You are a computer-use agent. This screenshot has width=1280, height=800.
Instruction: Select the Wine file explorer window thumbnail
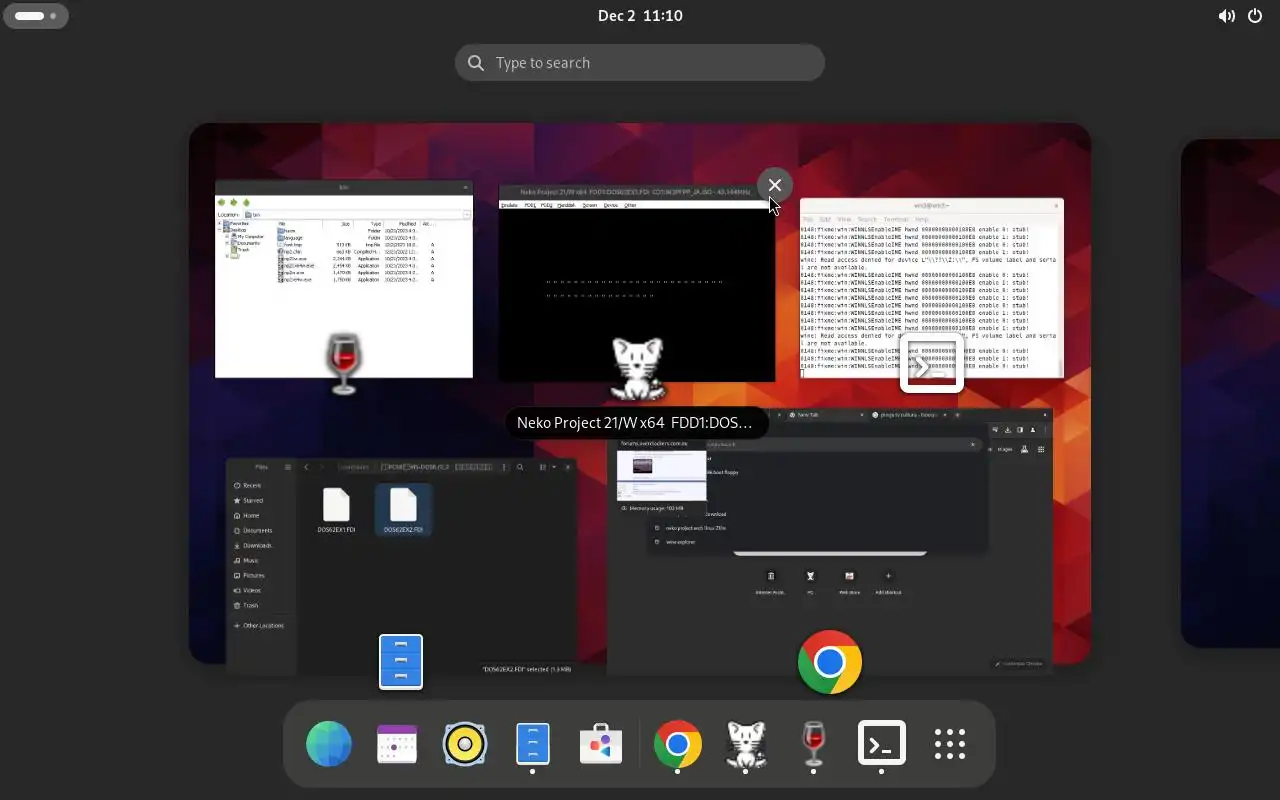(x=344, y=279)
